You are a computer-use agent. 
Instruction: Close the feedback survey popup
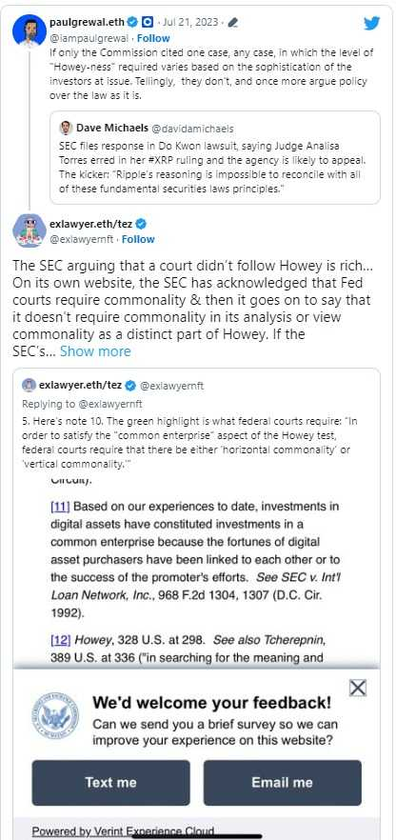coord(358,687)
